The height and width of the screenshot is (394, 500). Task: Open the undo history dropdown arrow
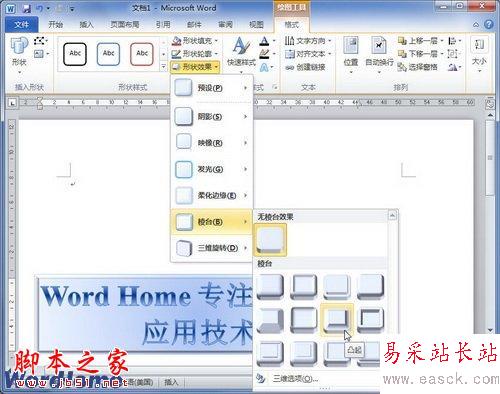48,8
